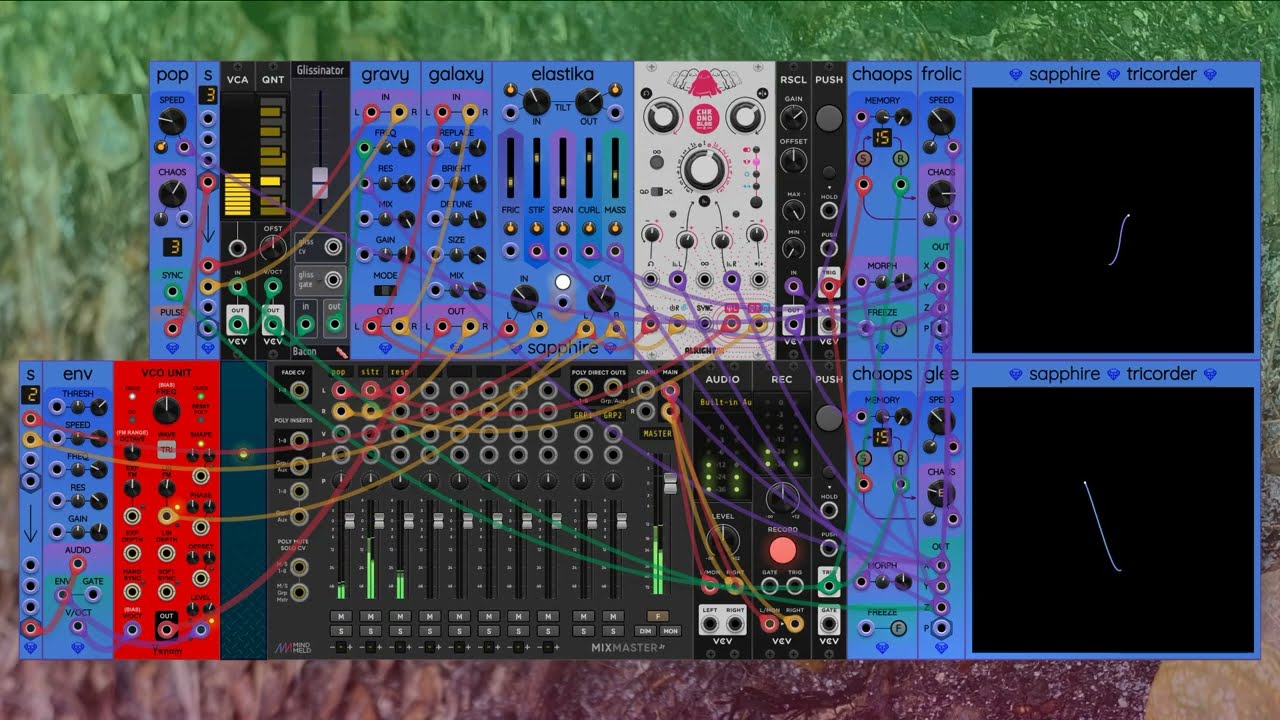The height and width of the screenshot is (720, 1280).
Task: Click the frolic CHAOS knob
Action: coord(940,194)
